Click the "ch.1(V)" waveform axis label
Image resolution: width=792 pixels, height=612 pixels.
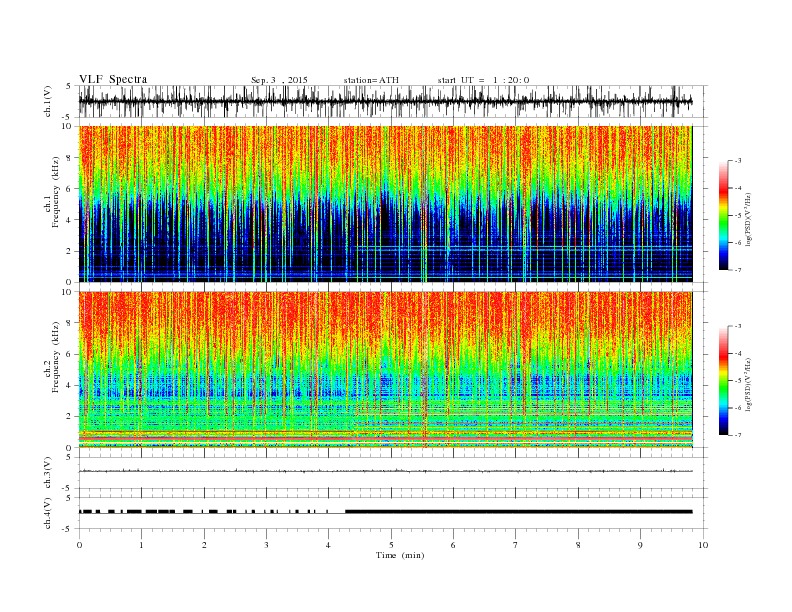tap(48, 102)
